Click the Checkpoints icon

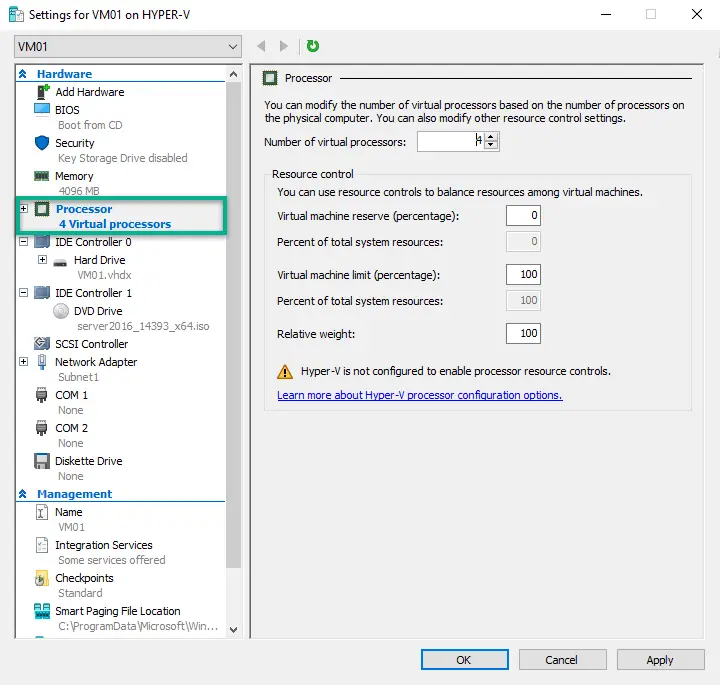[x=42, y=578]
